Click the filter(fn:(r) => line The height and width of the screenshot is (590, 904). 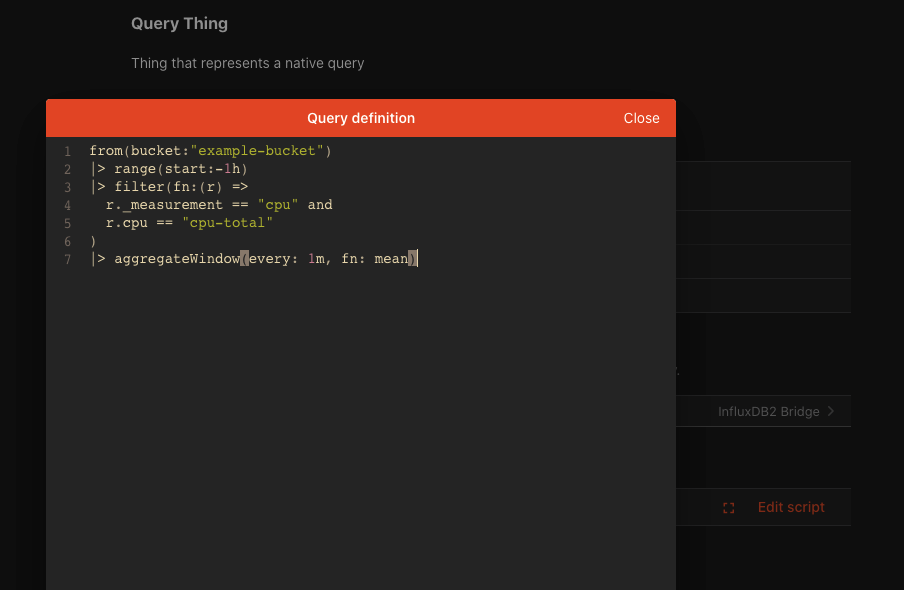[170, 187]
